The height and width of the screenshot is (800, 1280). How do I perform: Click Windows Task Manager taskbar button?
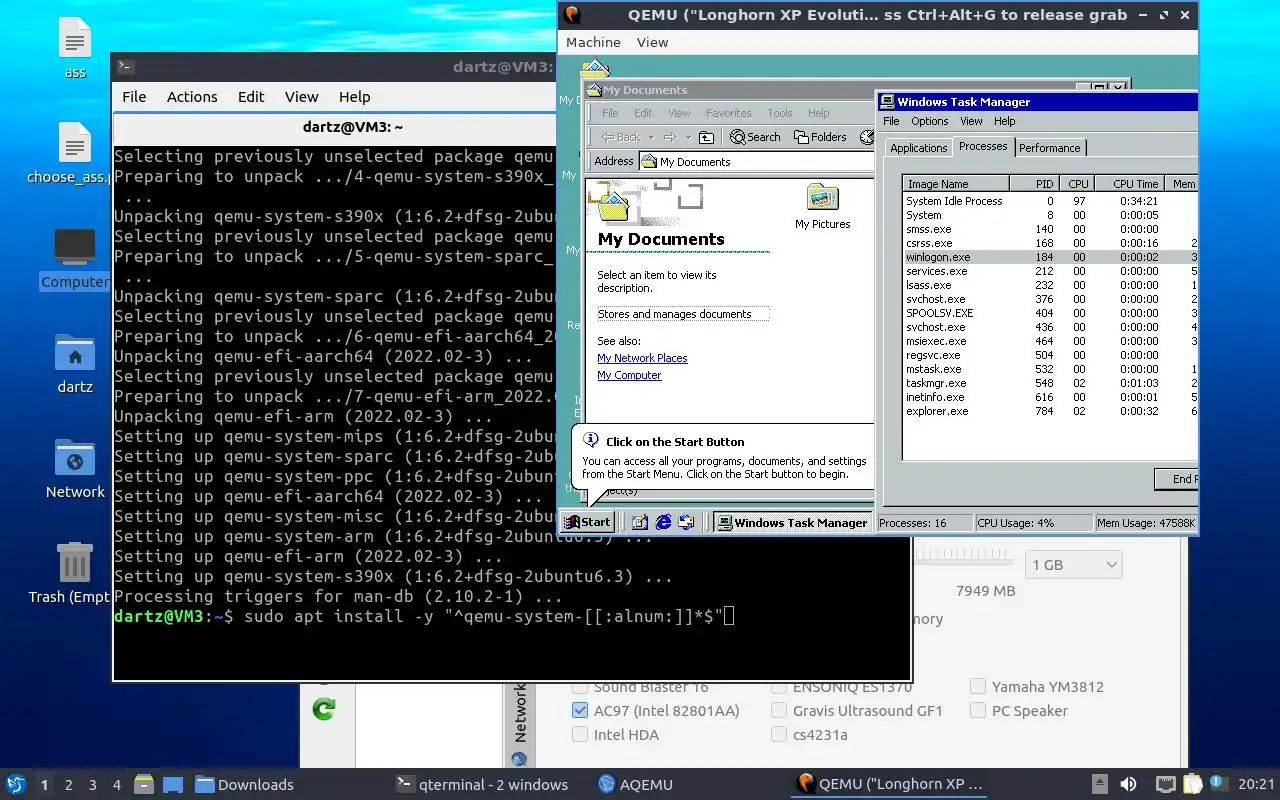(x=791, y=522)
